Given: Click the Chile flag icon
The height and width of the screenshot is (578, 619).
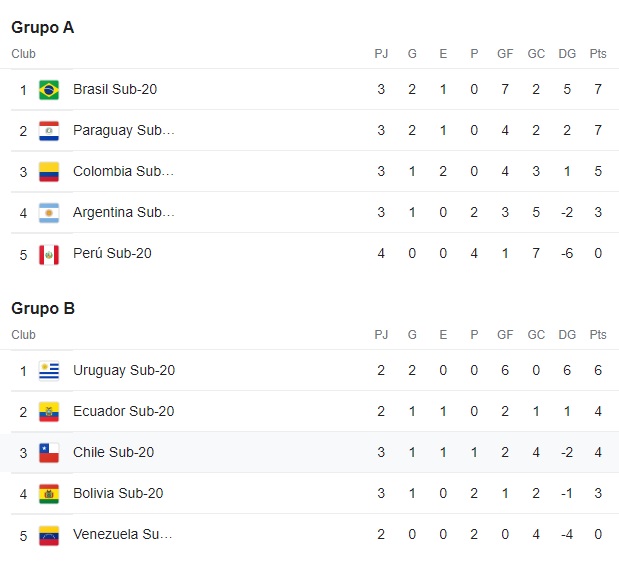Looking at the screenshot, I should tap(49, 453).
